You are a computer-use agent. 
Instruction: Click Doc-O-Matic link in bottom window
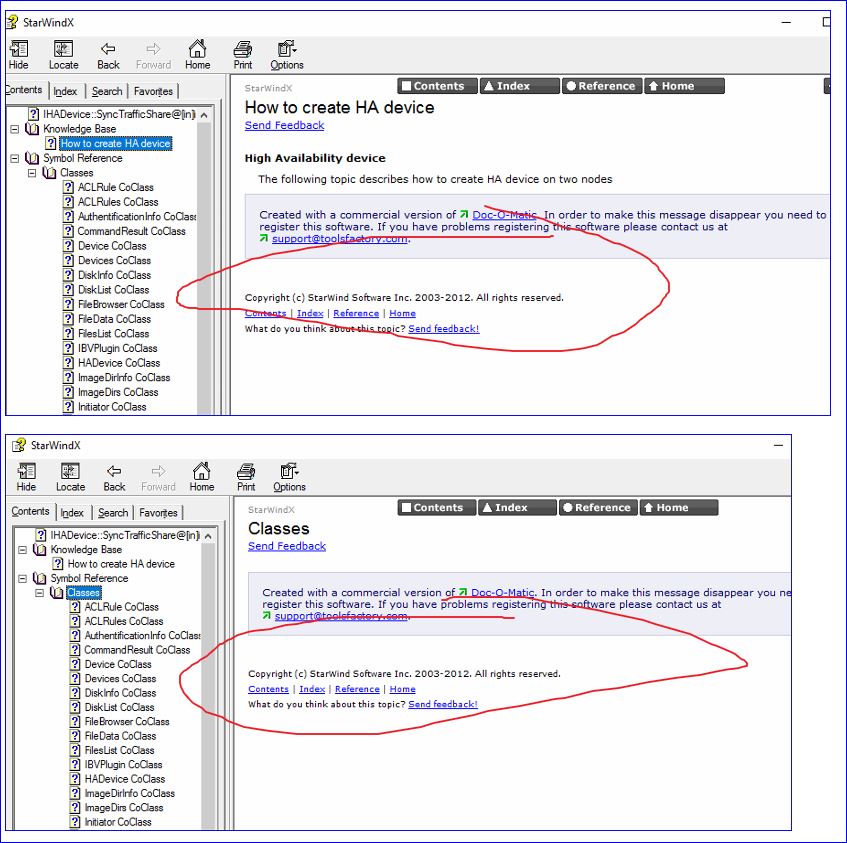(502, 592)
